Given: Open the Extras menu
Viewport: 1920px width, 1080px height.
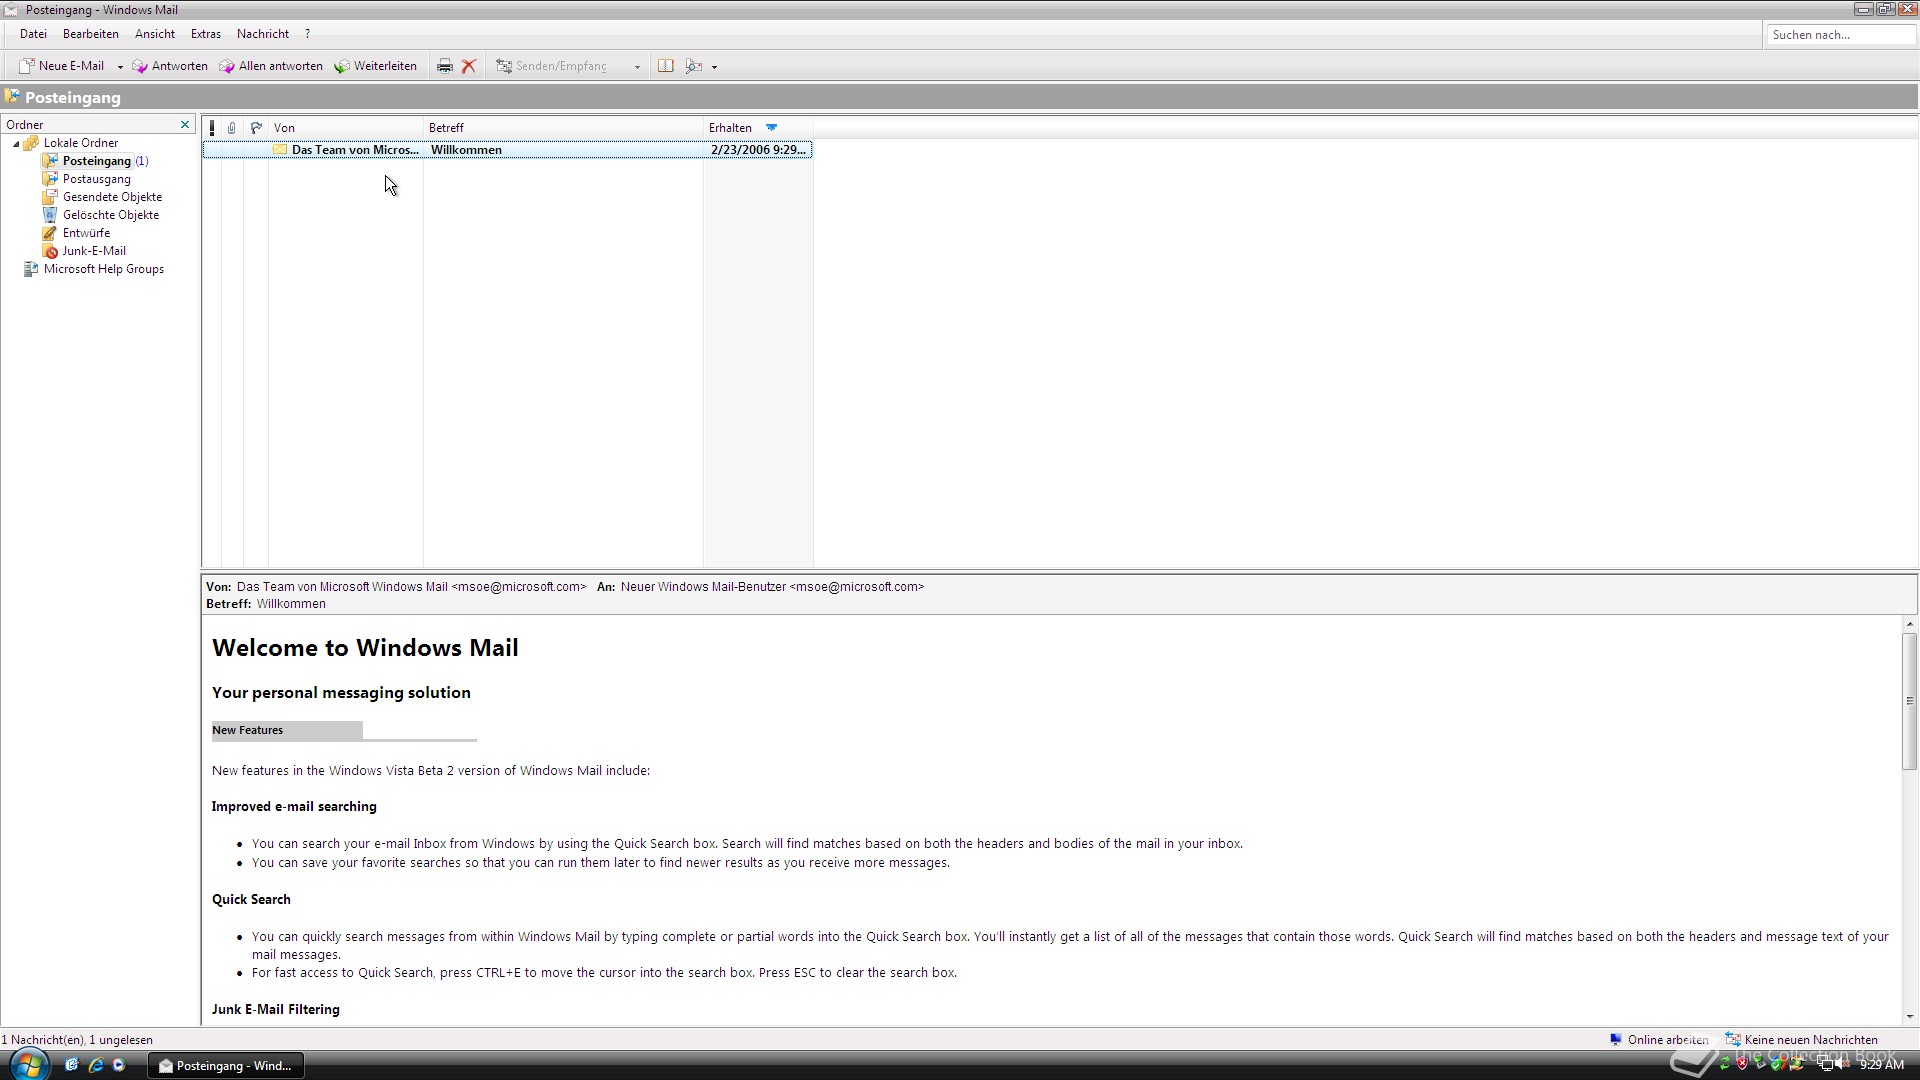Looking at the screenshot, I should (x=206, y=34).
